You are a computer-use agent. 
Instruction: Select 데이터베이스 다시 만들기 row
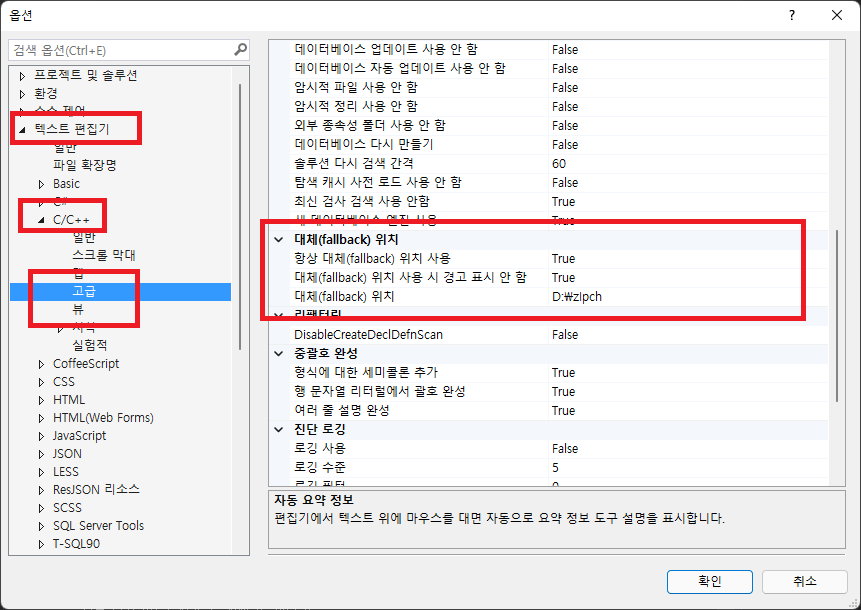click(560, 145)
